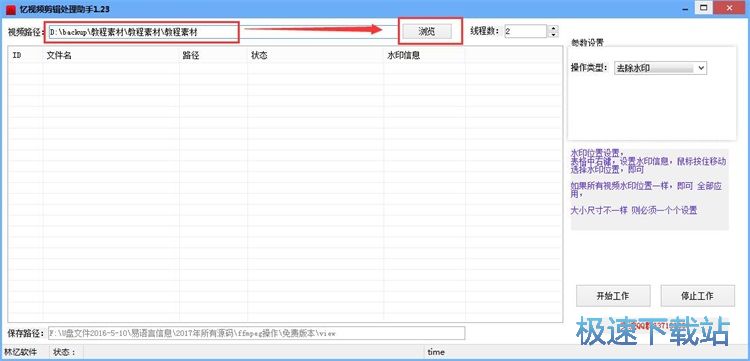This screenshot has width=750, height=361.
Task: Click the 线程数 number input box
Action: (x=526, y=32)
